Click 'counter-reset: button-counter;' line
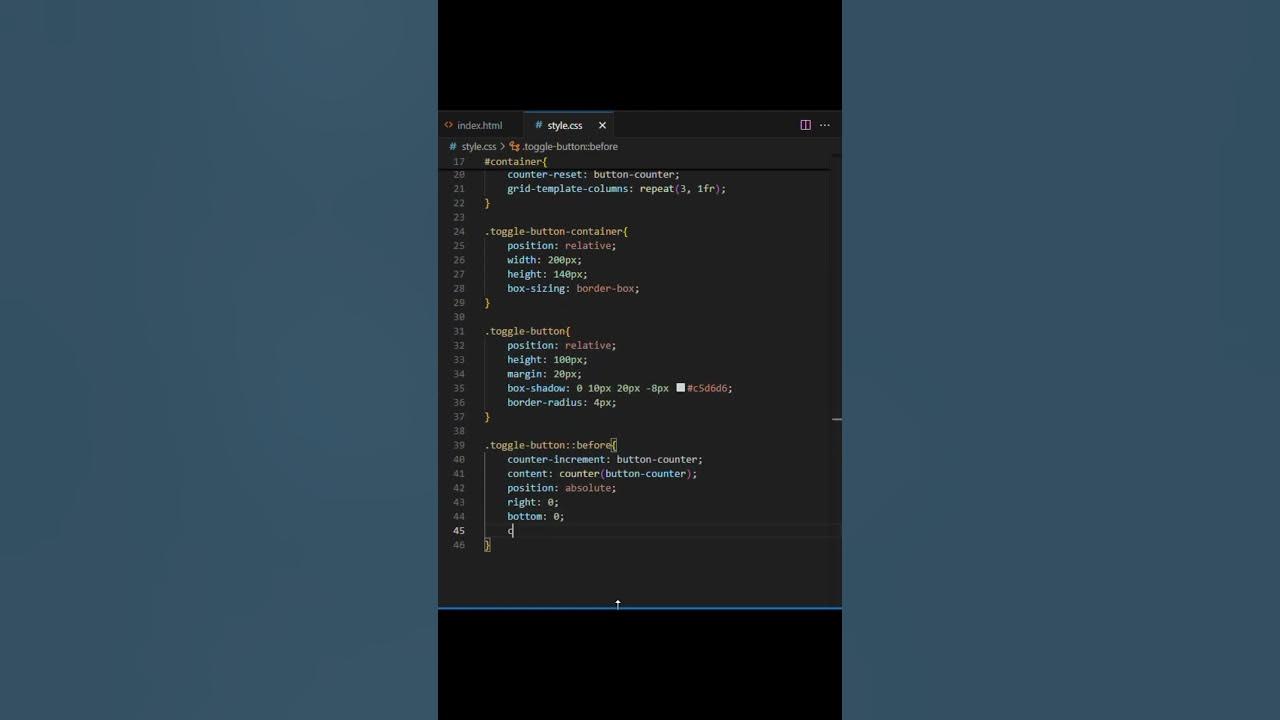Image resolution: width=1280 pixels, height=720 pixels. coord(593,174)
